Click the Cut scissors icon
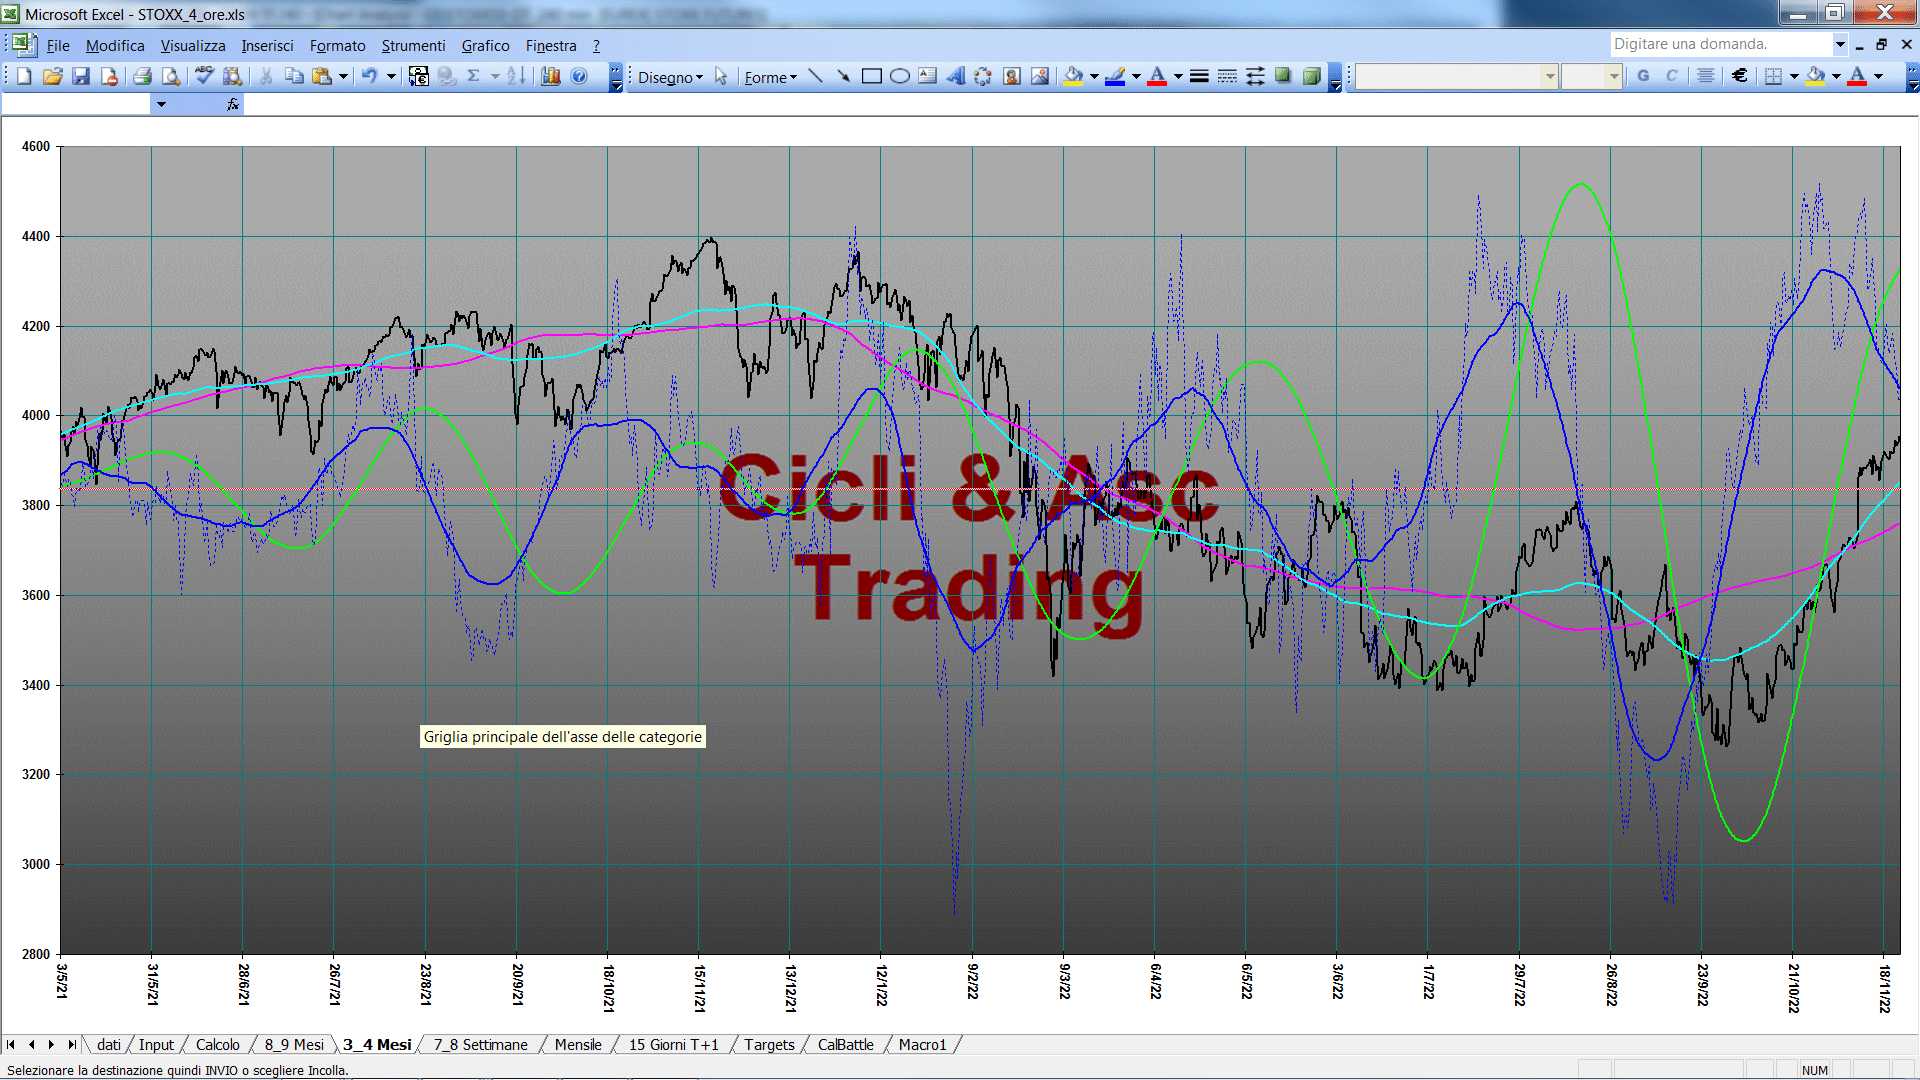1920x1080 pixels. (266, 76)
